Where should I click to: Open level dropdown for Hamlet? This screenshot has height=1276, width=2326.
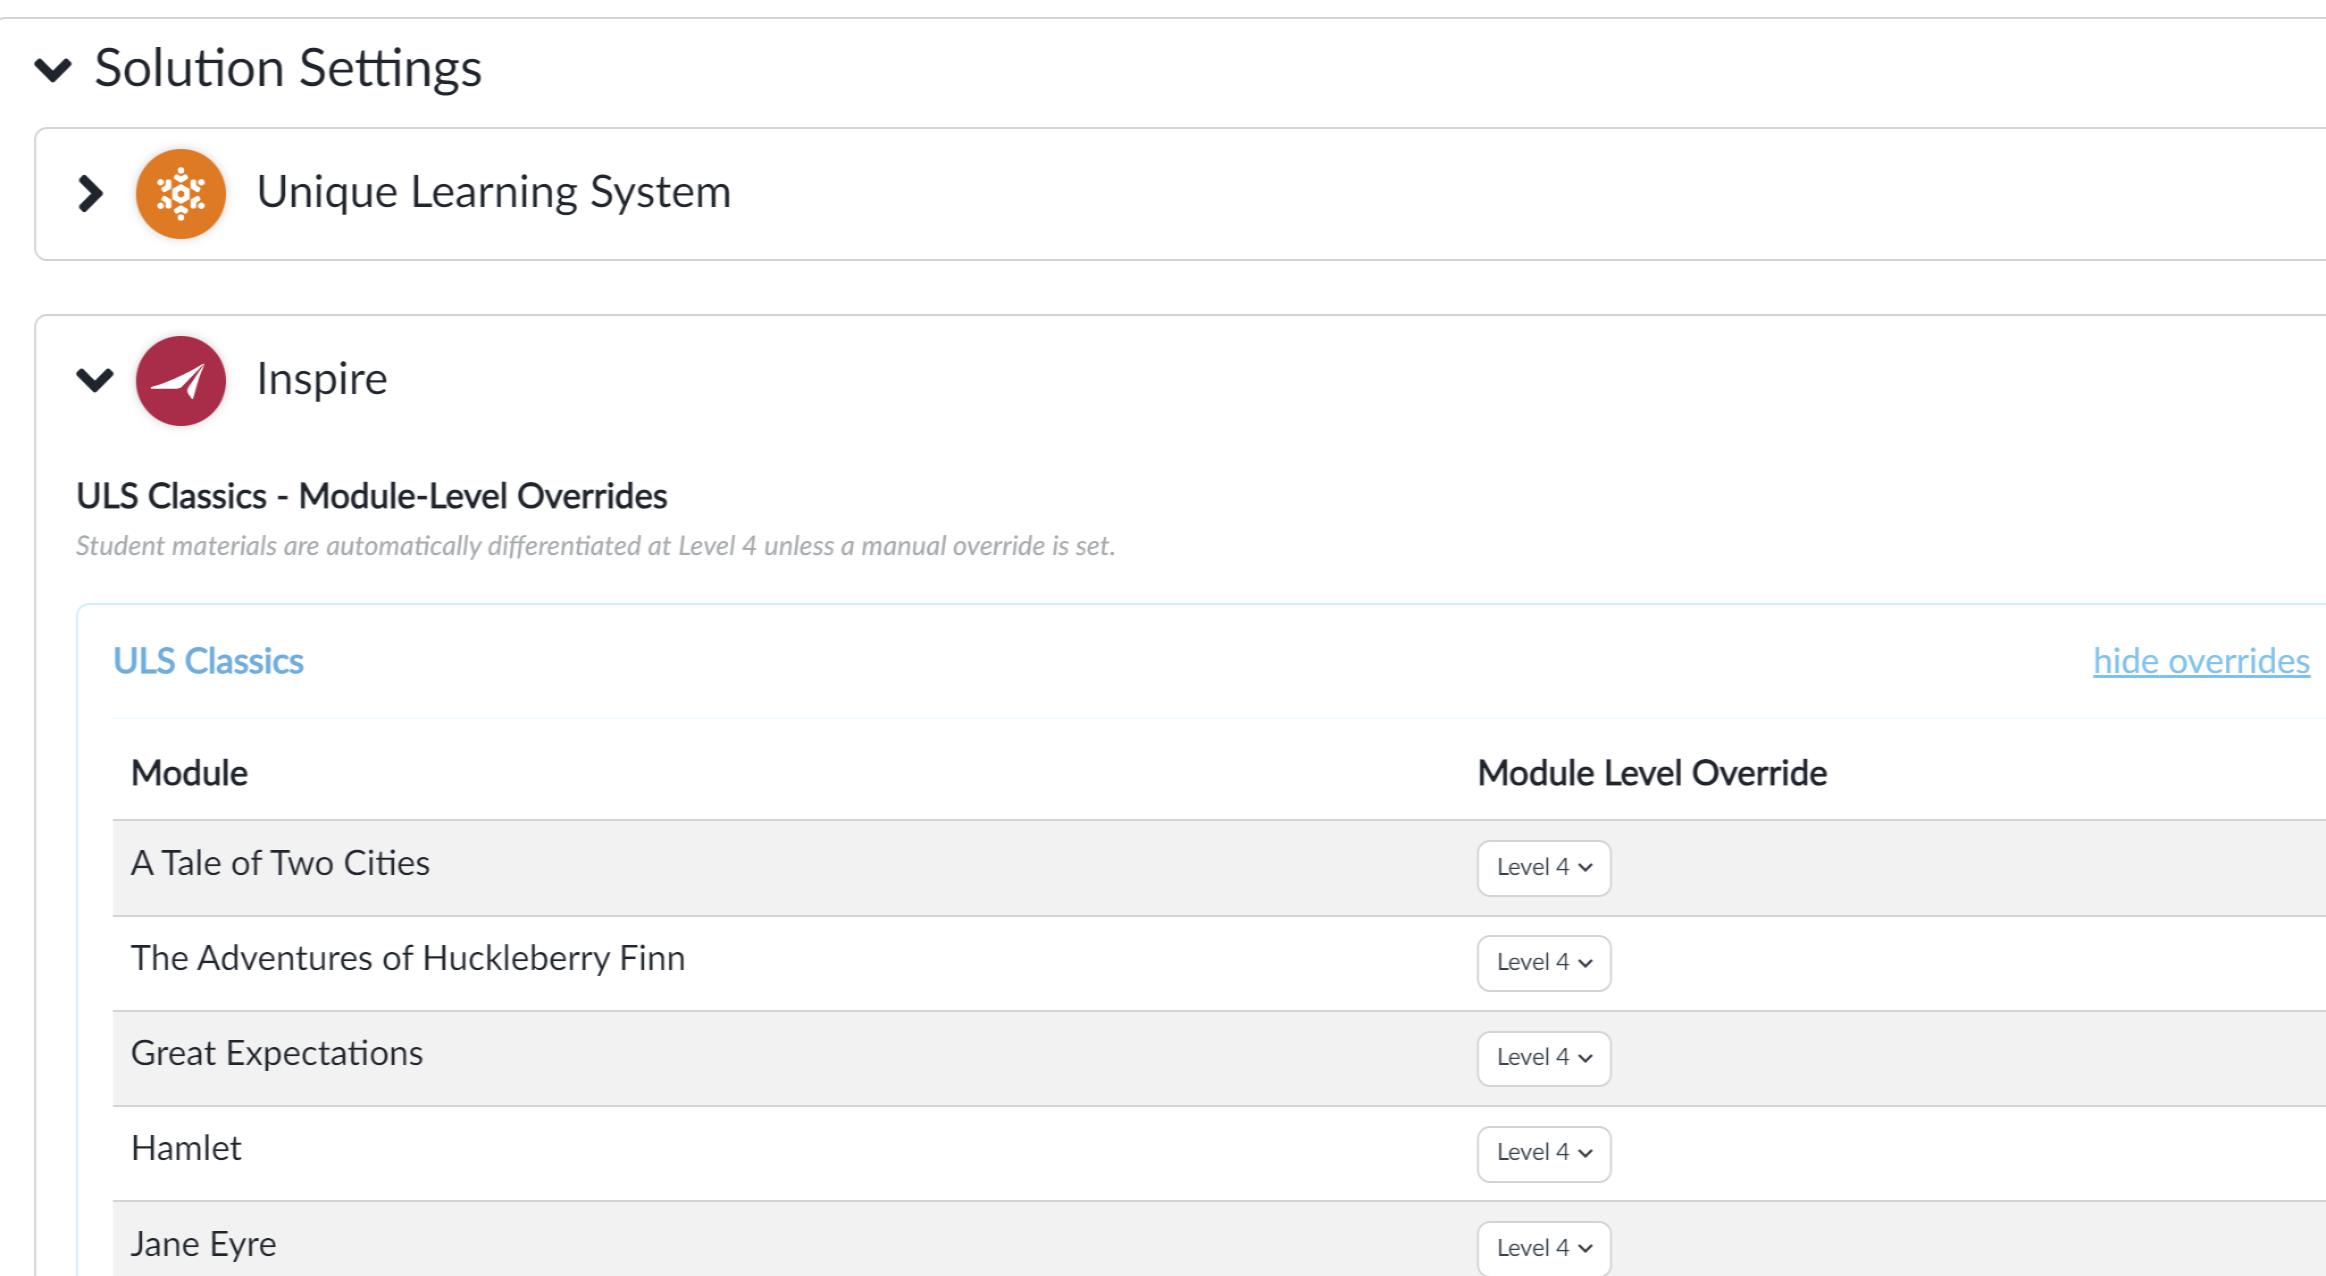coord(1544,1154)
